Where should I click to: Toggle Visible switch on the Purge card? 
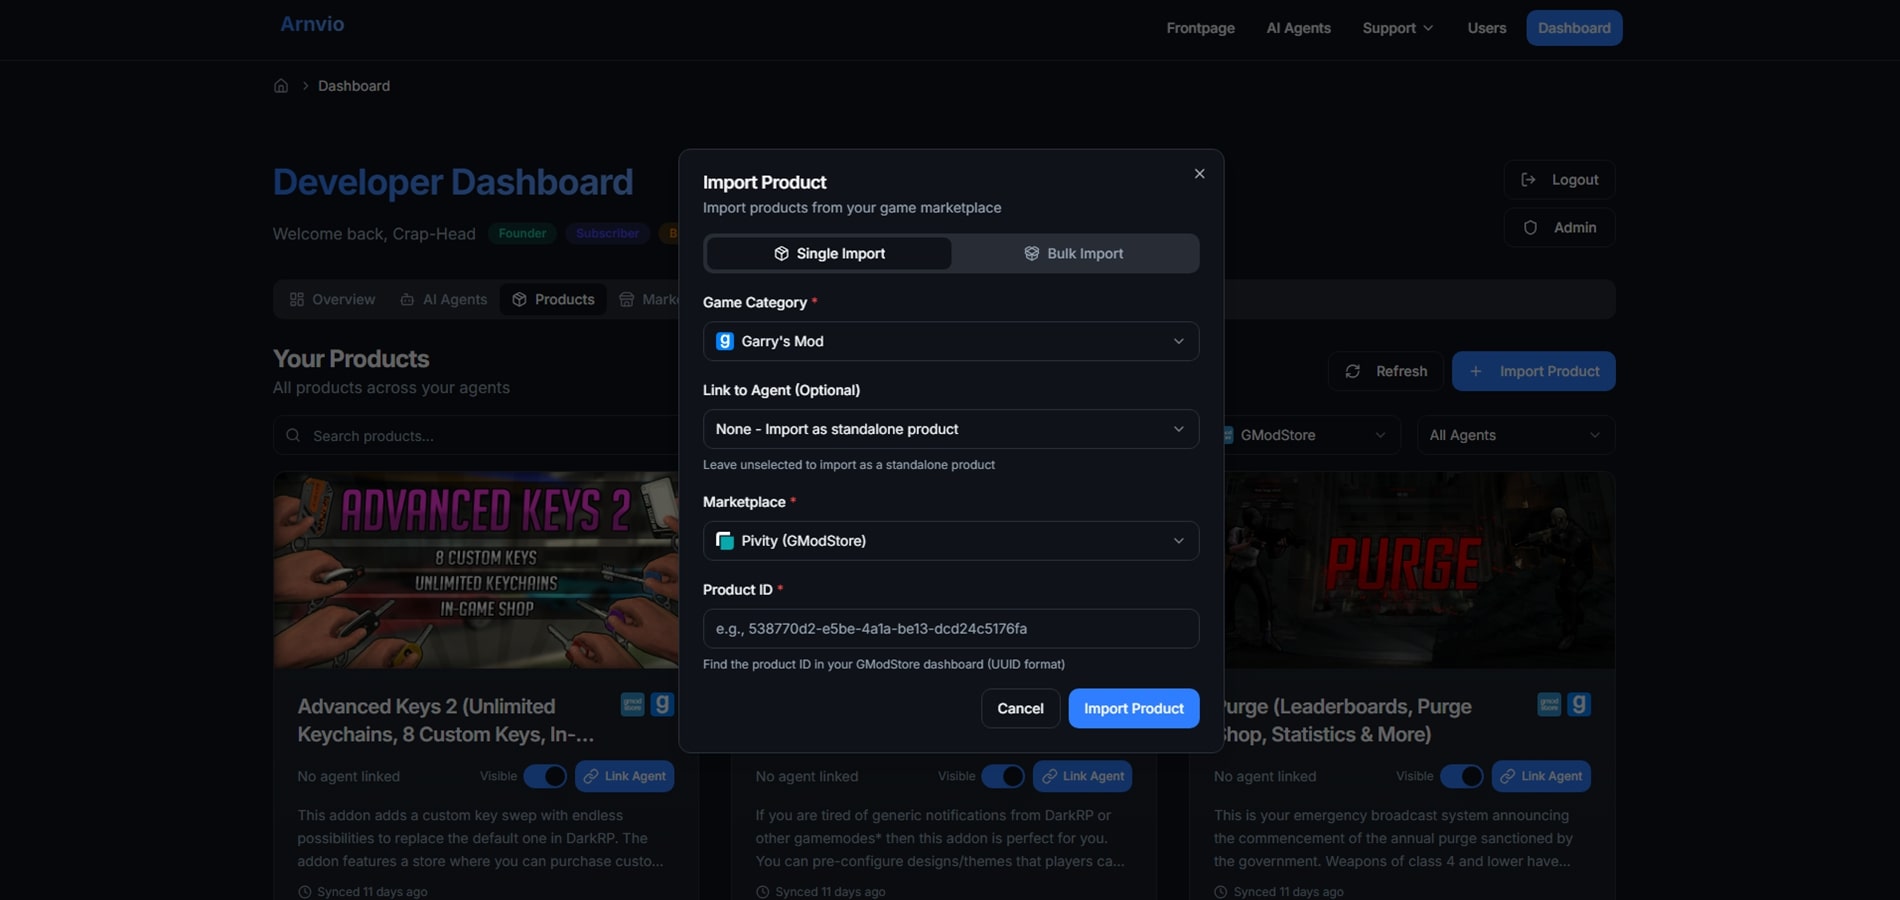[x=1462, y=776]
